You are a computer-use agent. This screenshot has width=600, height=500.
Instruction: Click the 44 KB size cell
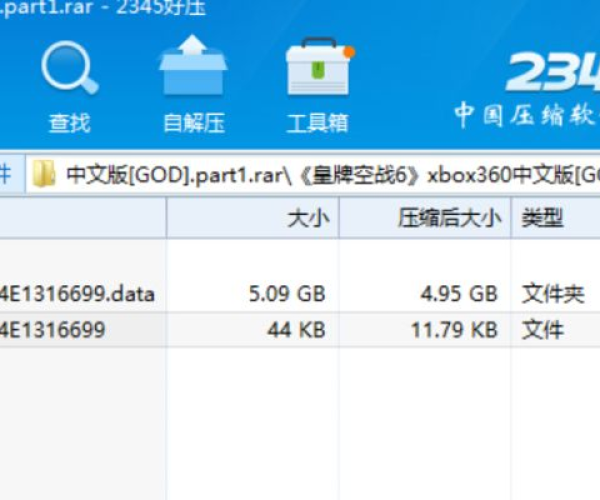pos(296,330)
